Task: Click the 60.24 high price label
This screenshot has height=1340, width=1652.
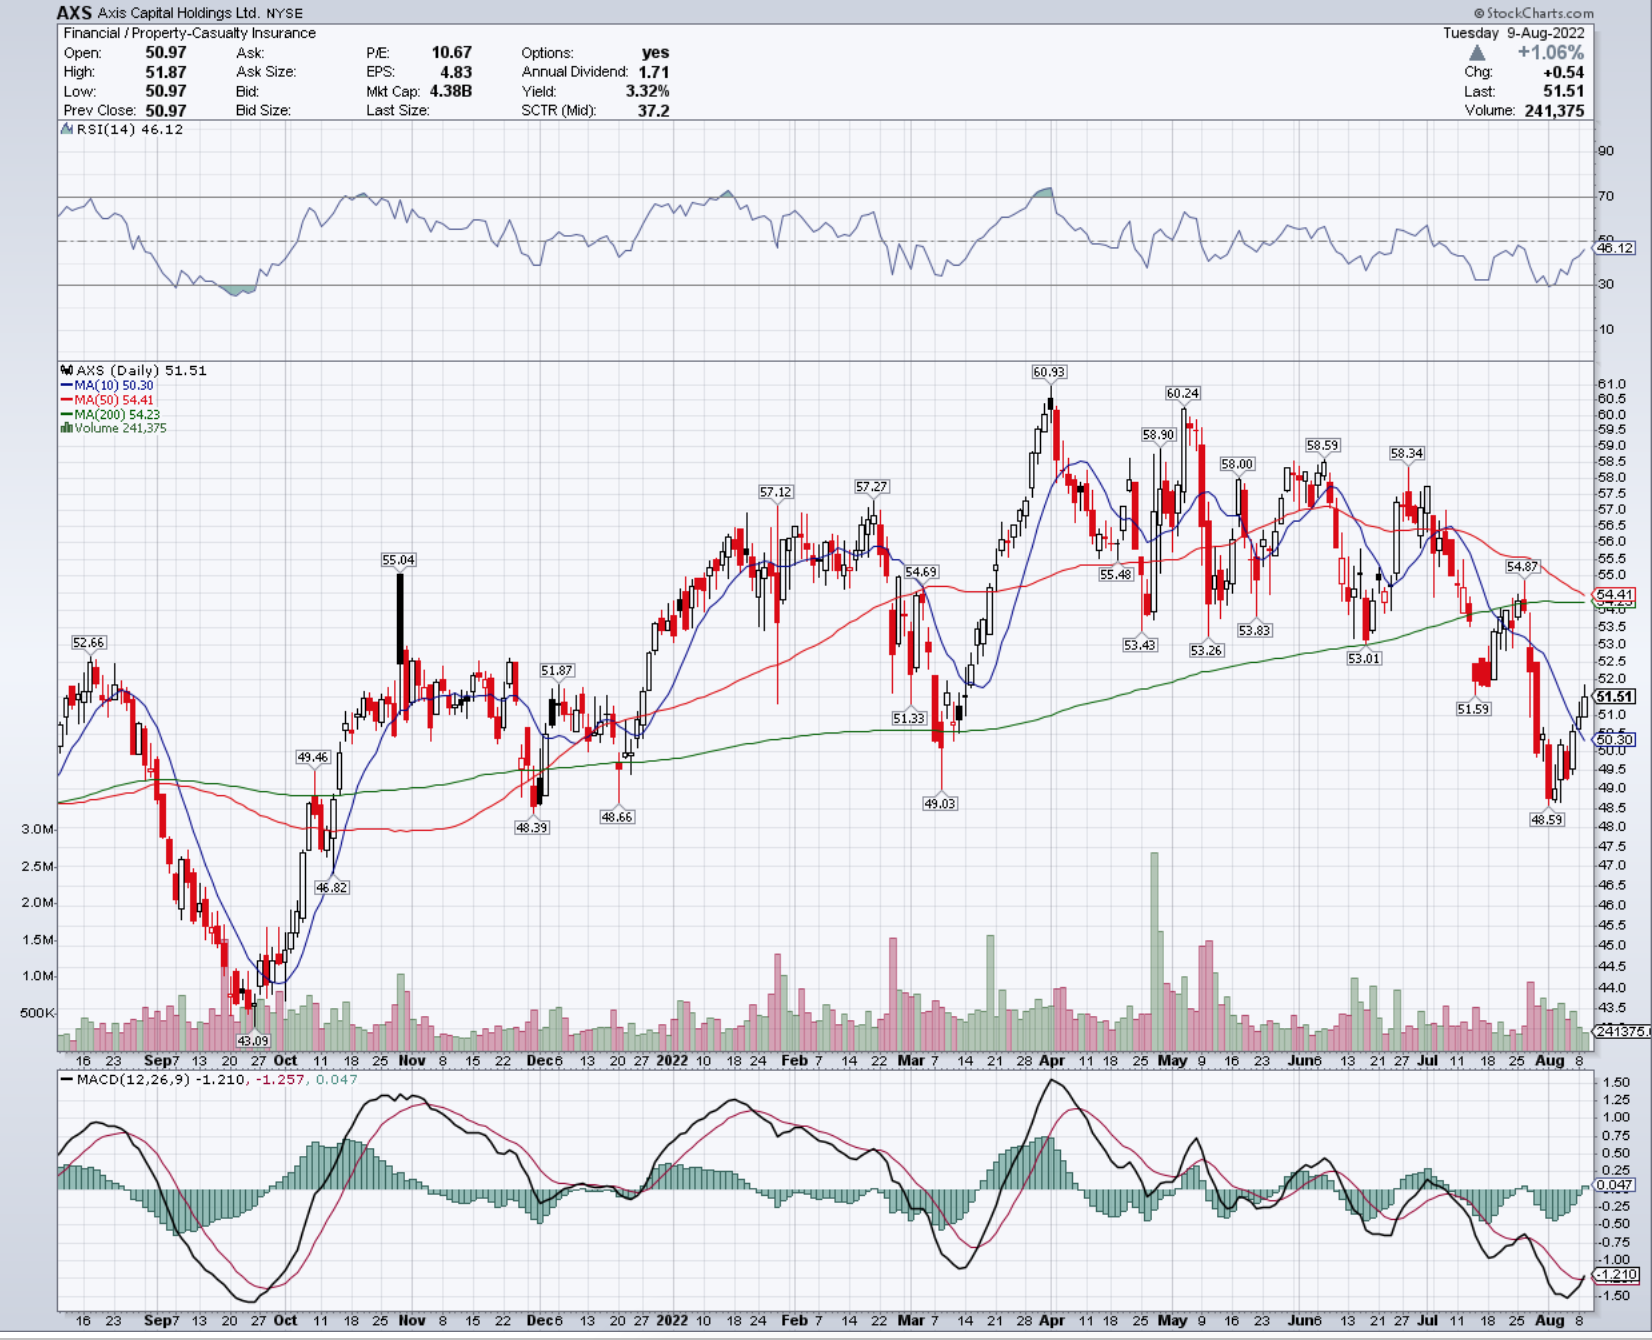Action: click(x=1183, y=394)
